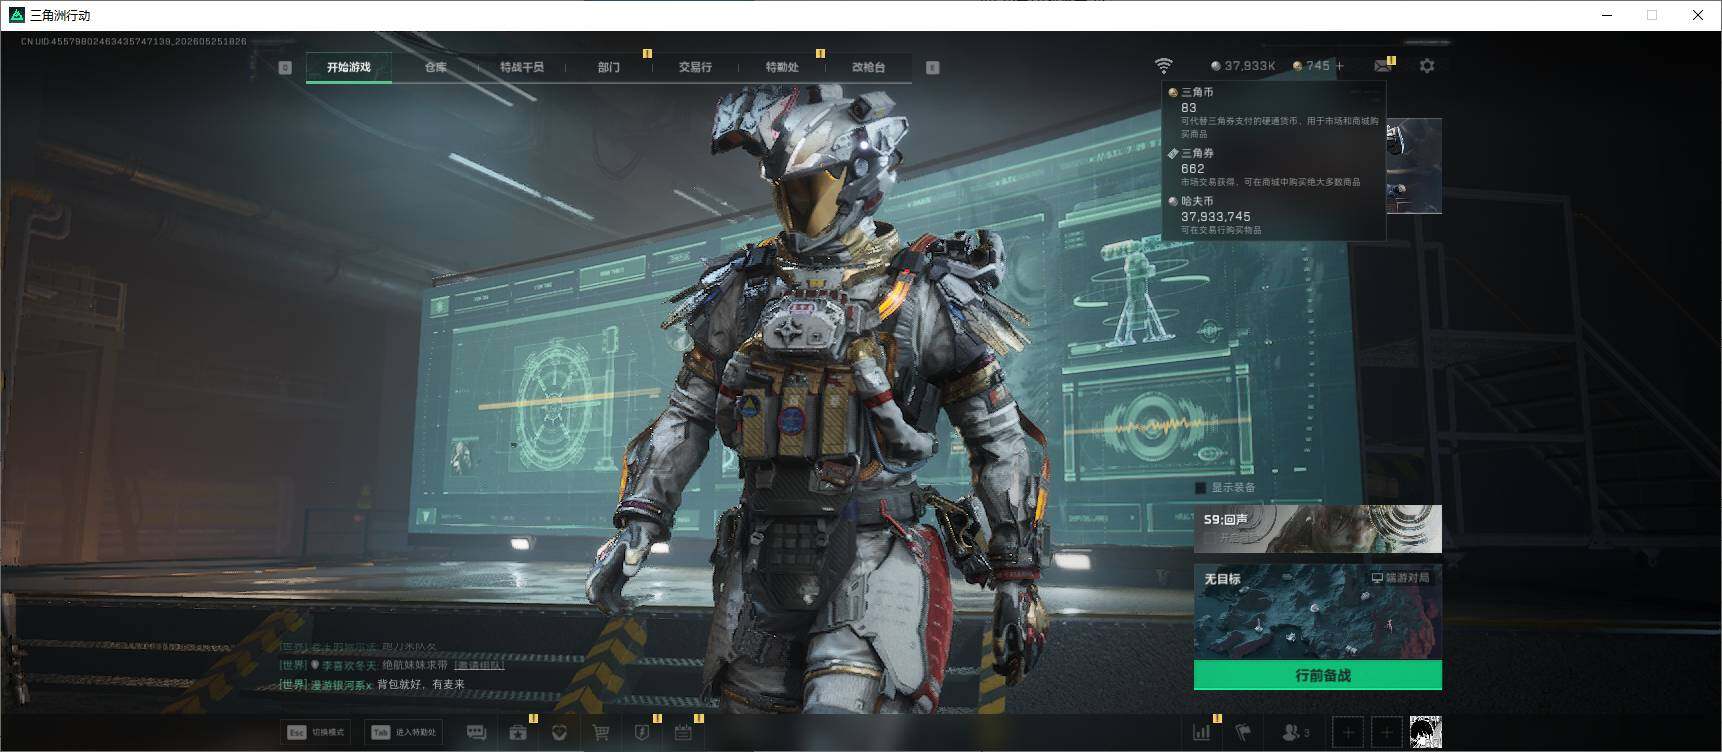
Task: Click the second empty teammate slot
Action: [x=1386, y=733]
